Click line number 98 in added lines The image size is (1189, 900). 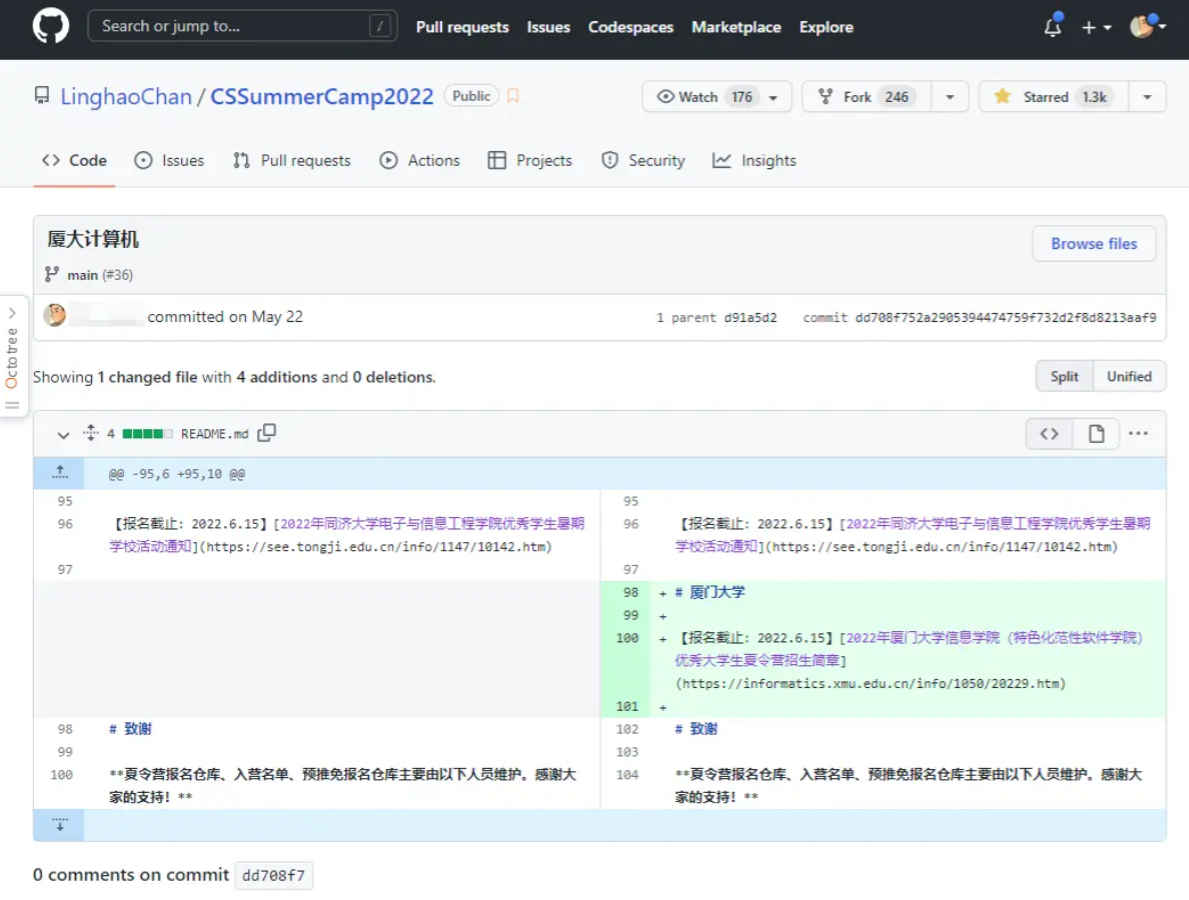point(630,592)
